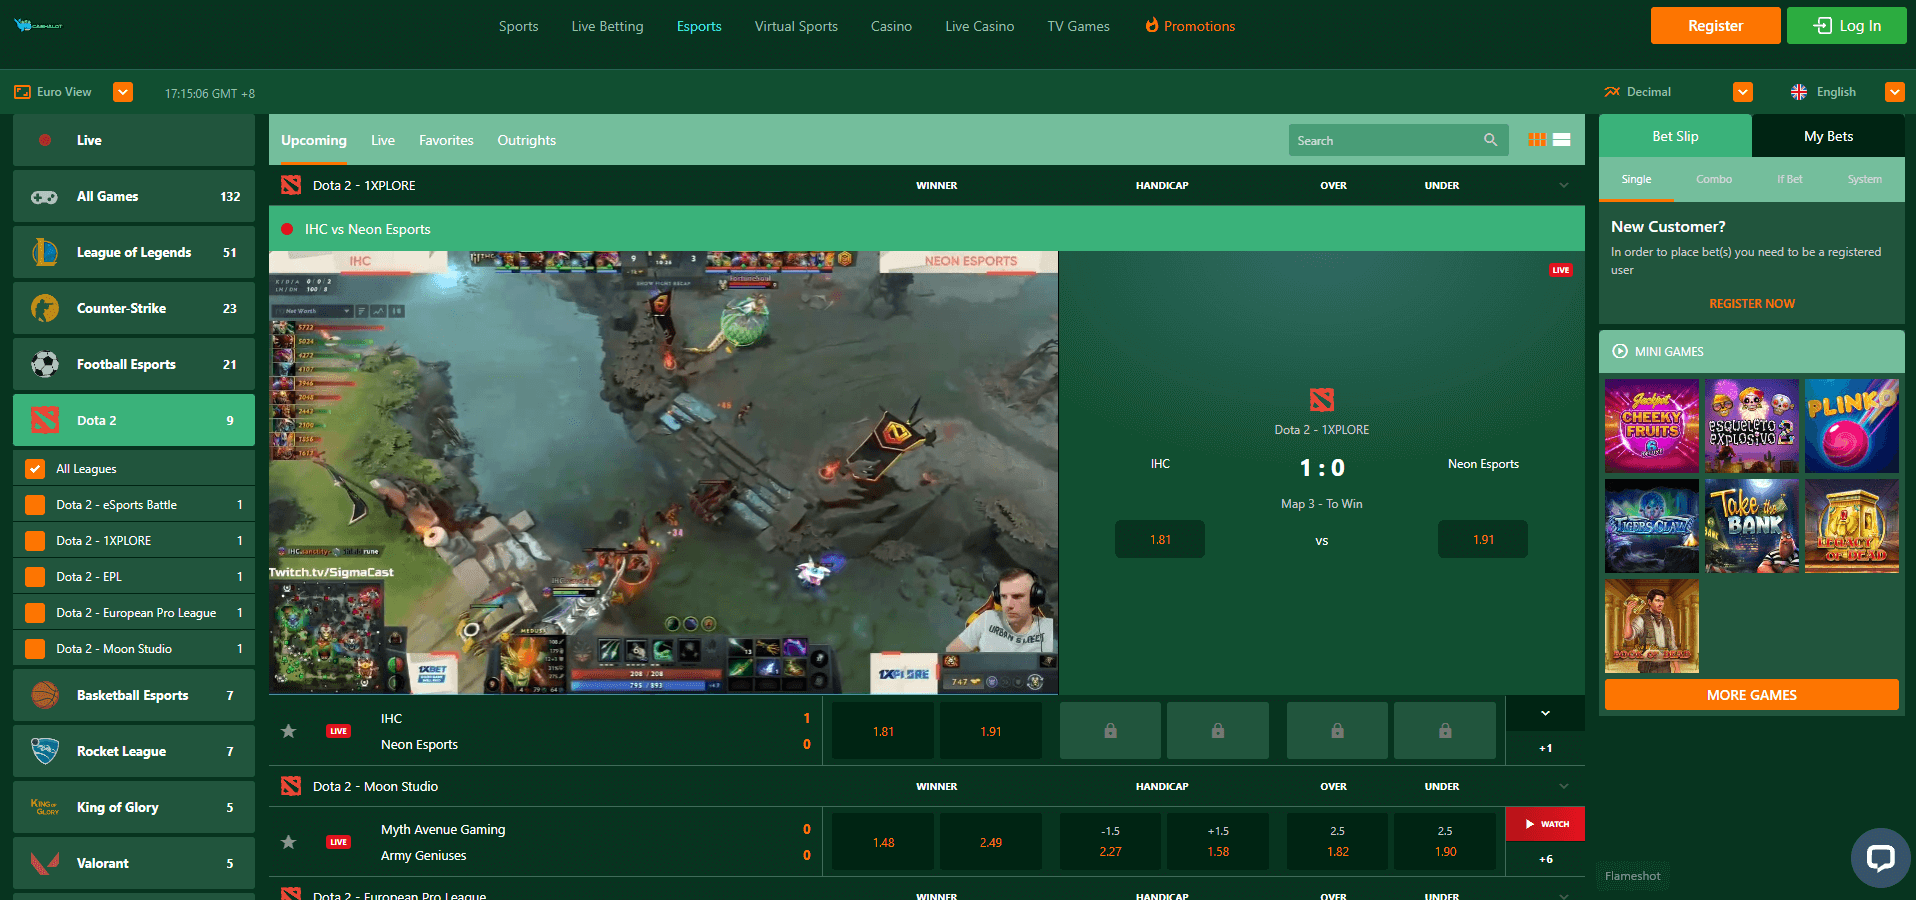
Task: Choose the Football Esports ball icon
Action: point(45,364)
